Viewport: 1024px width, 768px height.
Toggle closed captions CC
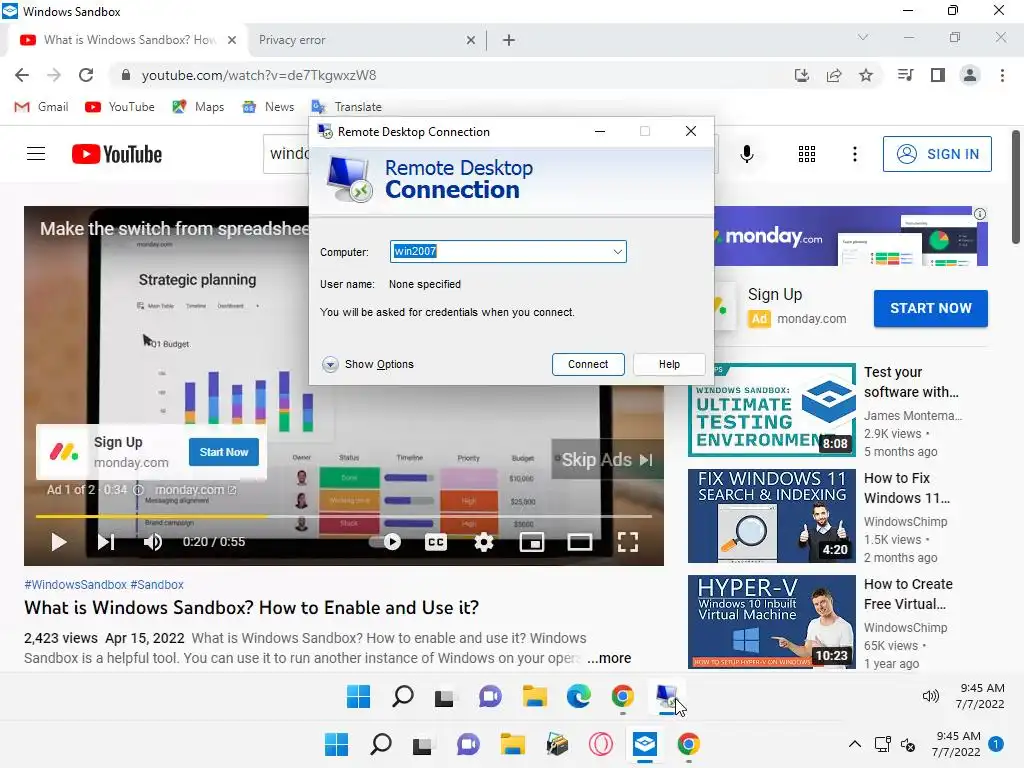436,542
